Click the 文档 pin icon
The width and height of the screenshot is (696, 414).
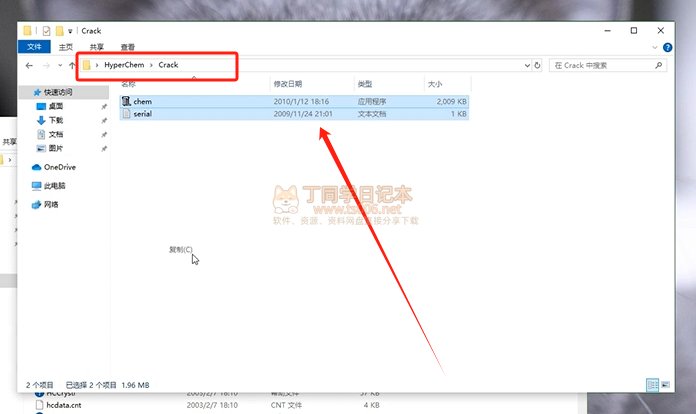[104, 134]
